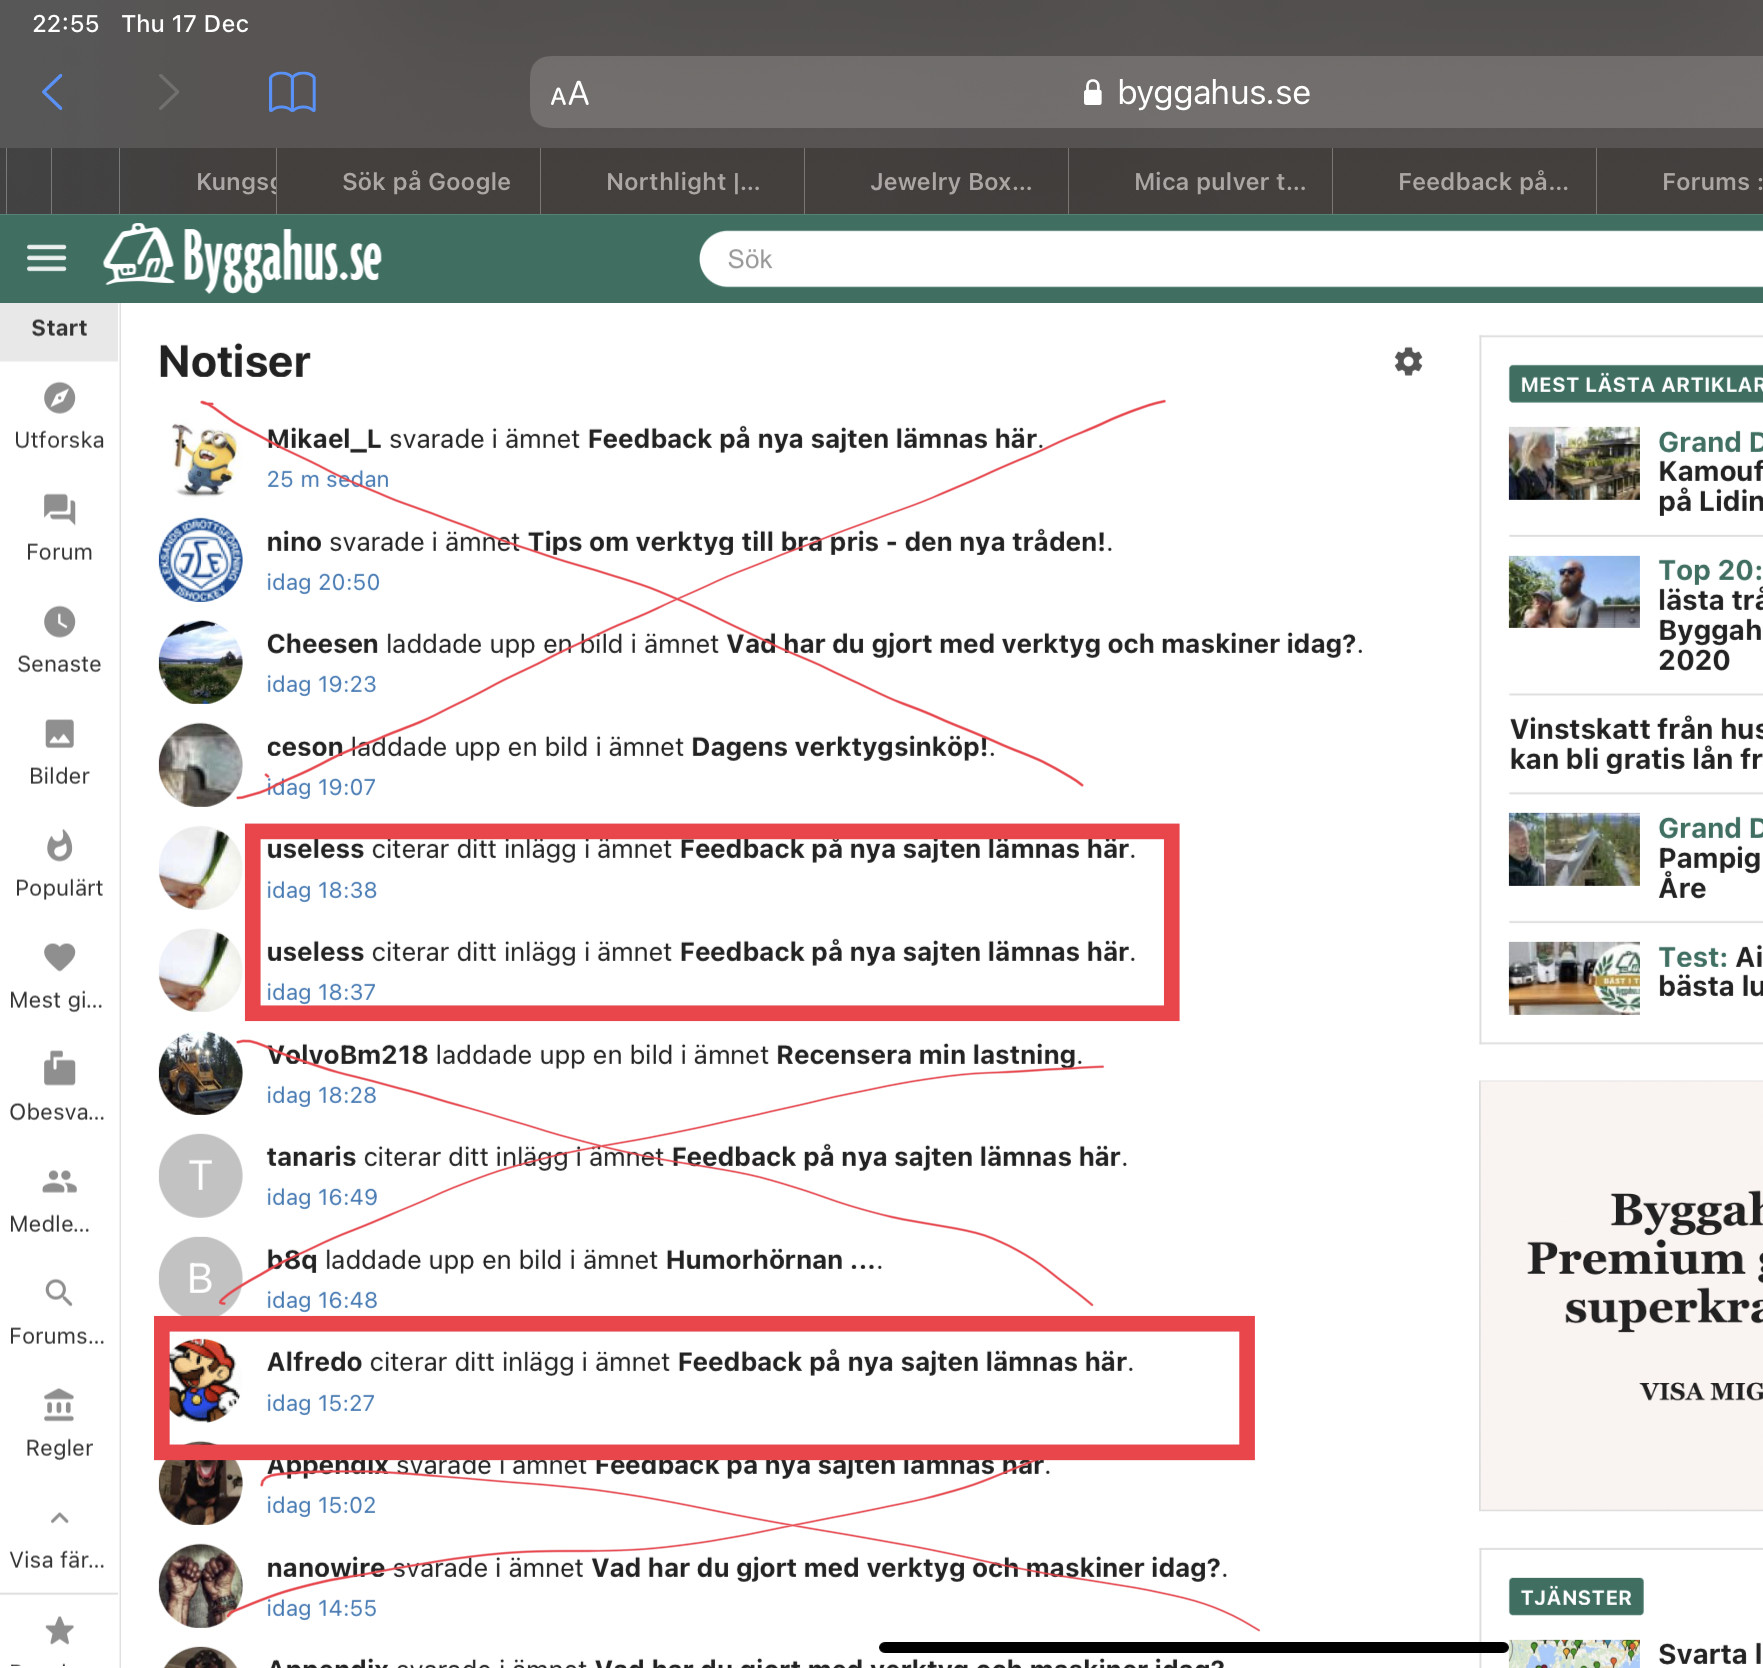This screenshot has height=1668, width=1763.
Task: Open Alfredo's quote notification about Feedback thread
Action: click(700, 1362)
